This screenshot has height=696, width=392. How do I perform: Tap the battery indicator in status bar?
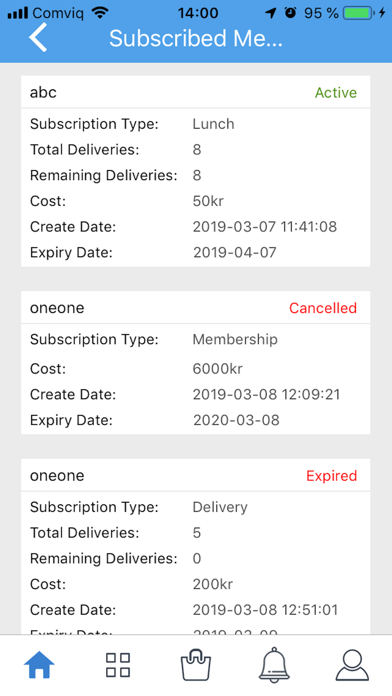click(359, 13)
